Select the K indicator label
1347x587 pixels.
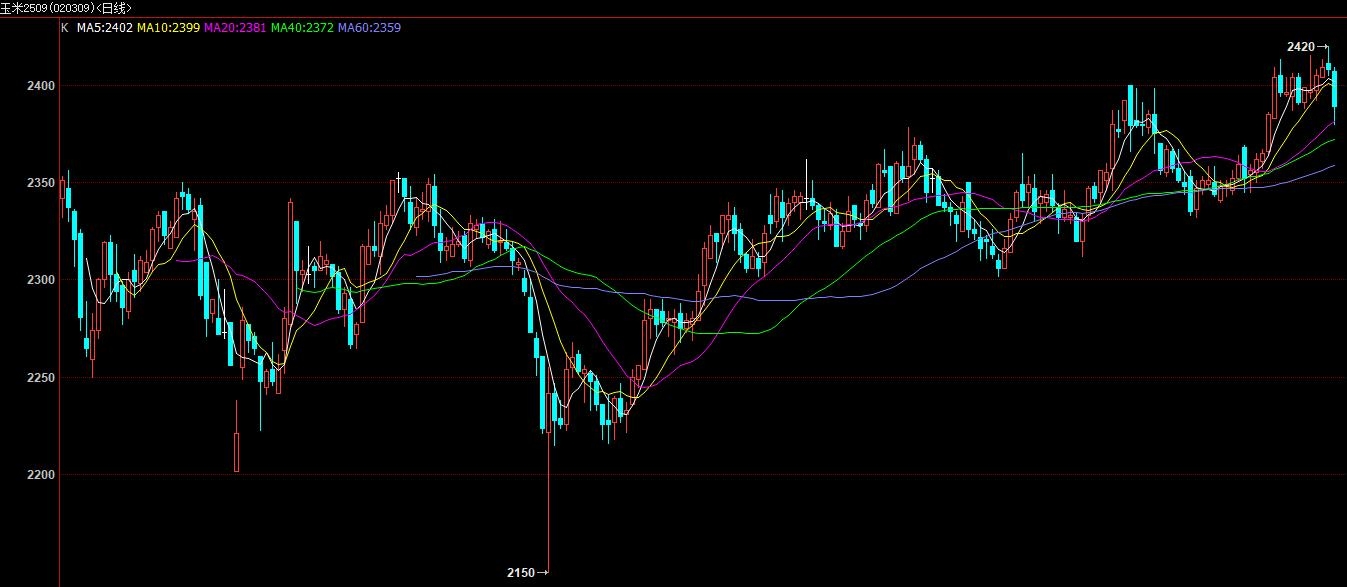65,28
